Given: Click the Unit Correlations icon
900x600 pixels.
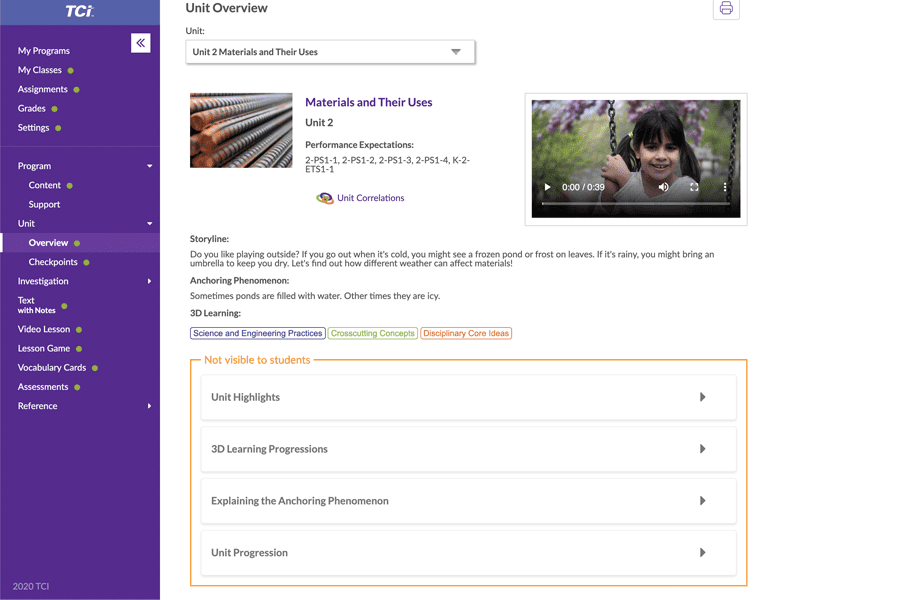Looking at the screenshot, I should tap(325, 198).
